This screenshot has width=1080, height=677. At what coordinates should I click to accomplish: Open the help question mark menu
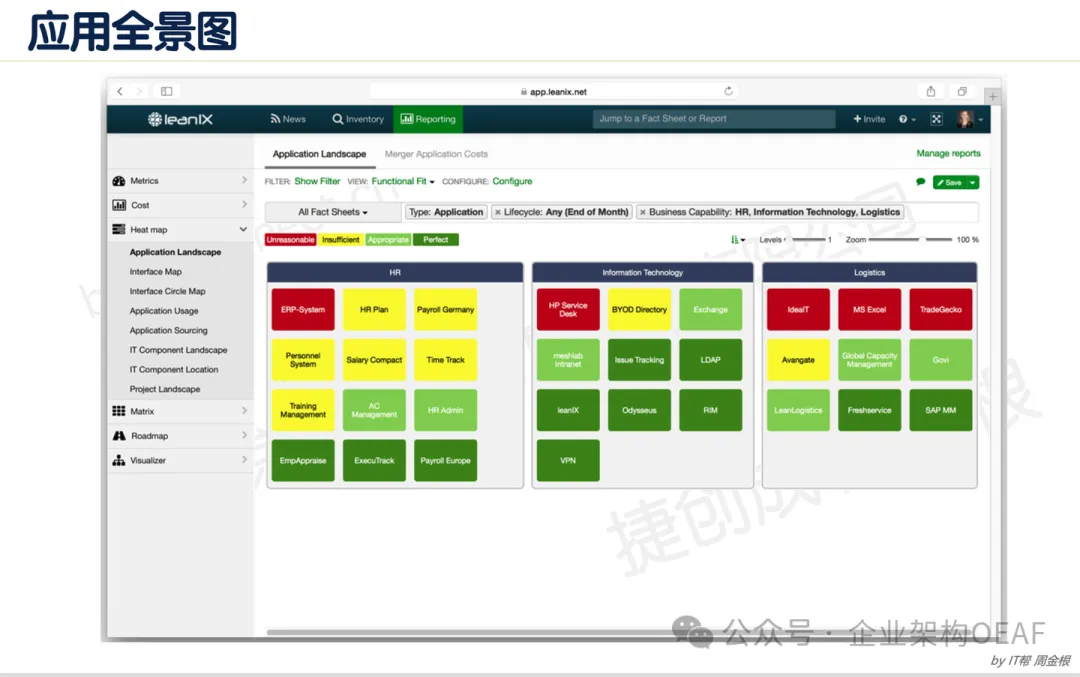pyautogui.click(x=905, y=119)
